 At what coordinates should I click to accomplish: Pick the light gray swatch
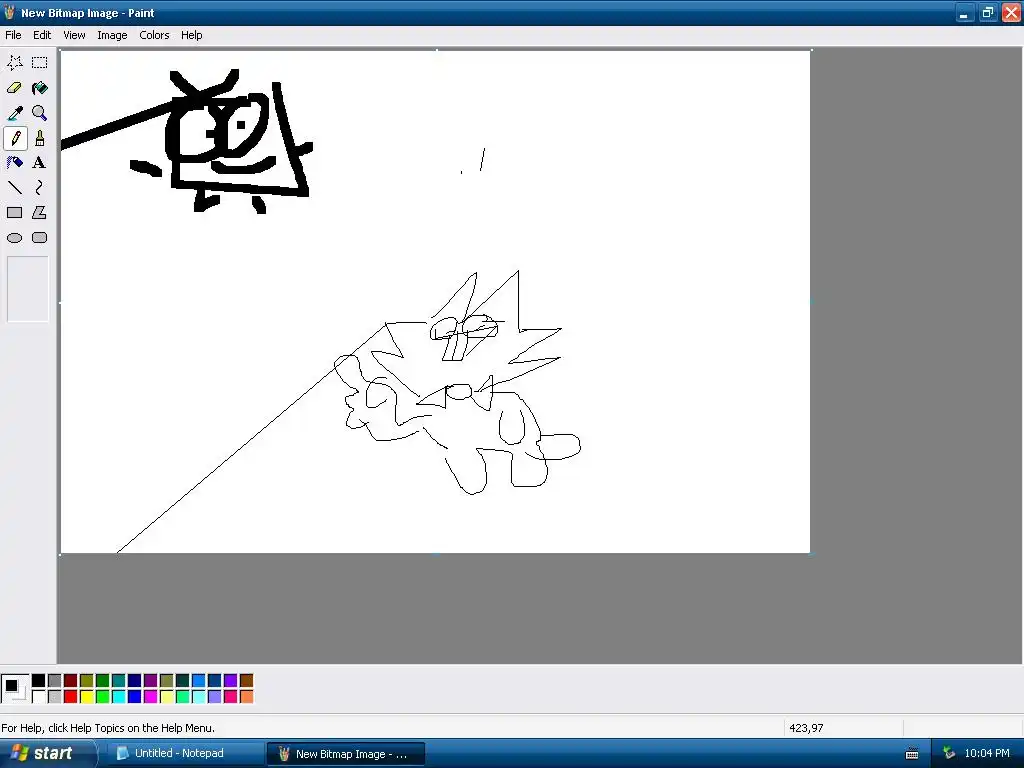[x=55, y=697]
